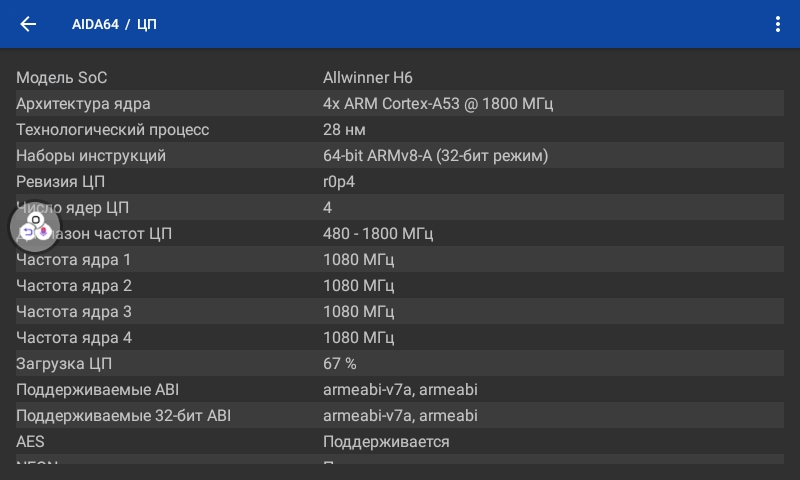Tap the Загрузка ЦП row

click(x=400, y=363)
